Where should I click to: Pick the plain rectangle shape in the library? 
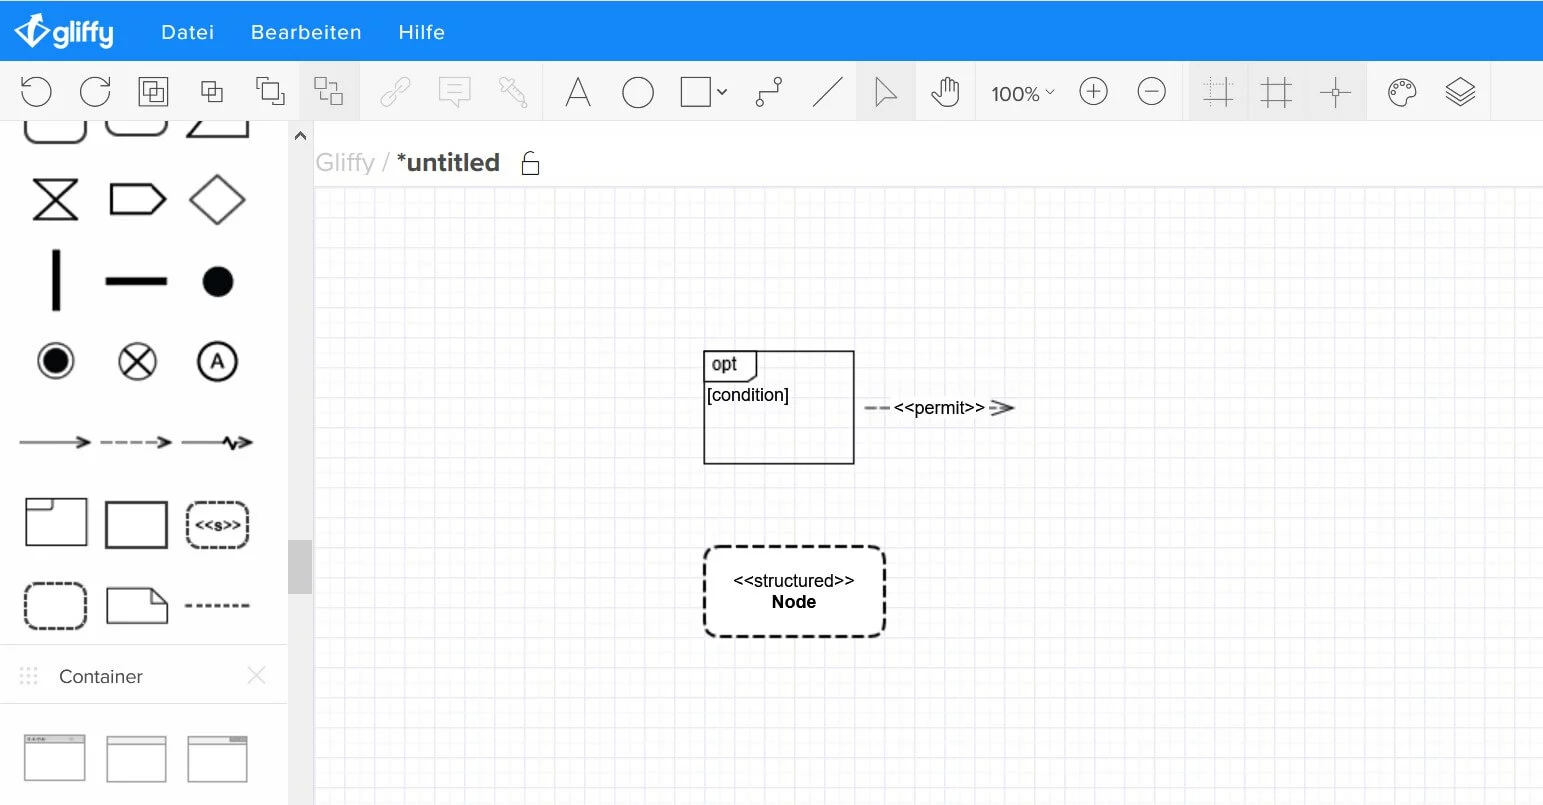click(136, 525)
